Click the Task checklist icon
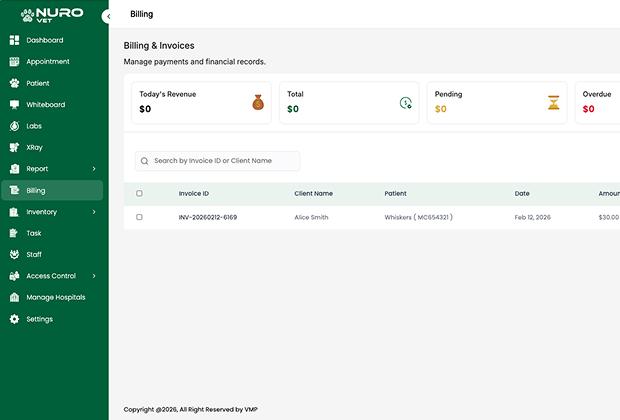Viewport: 620px width, 420px height. 14,233
